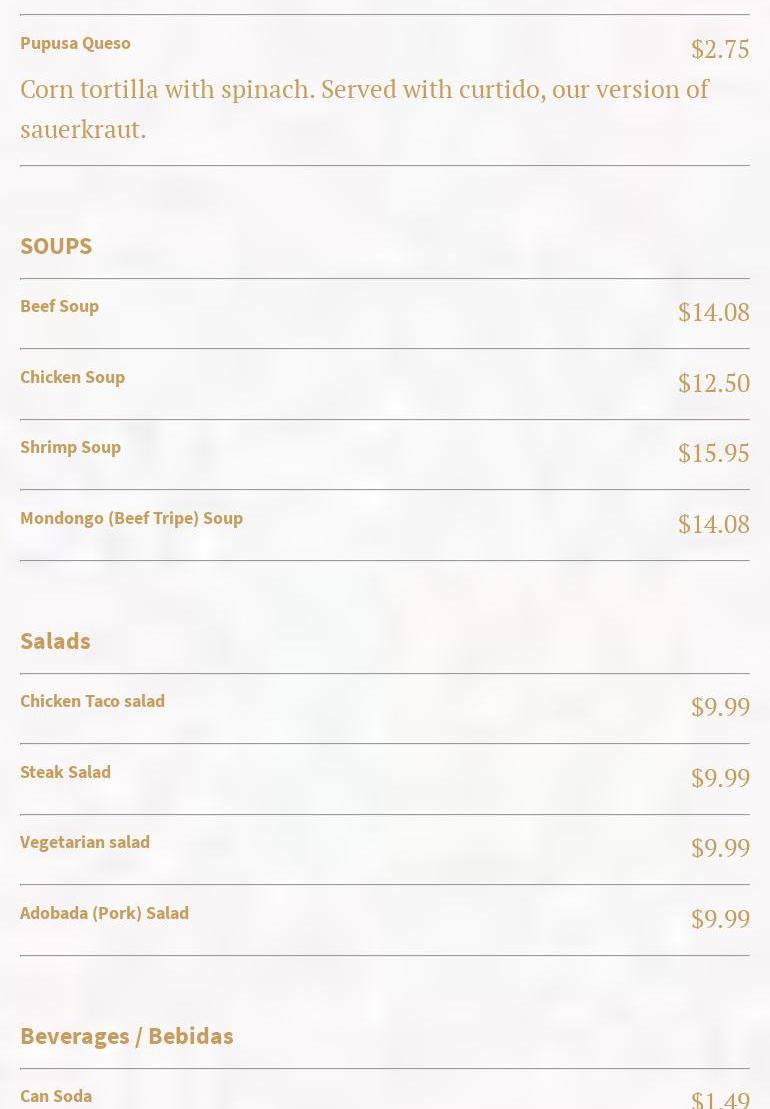Select the Chicken Soup item
770x1109 pixels.
(x=72, y=377)
